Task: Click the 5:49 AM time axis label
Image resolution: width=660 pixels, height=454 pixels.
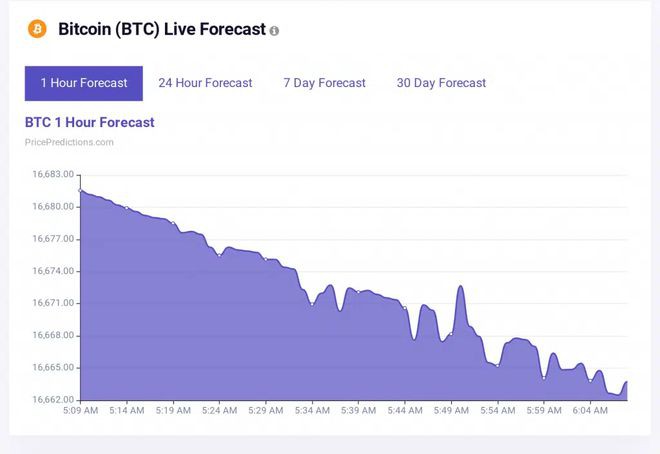Action: (450, 410)
